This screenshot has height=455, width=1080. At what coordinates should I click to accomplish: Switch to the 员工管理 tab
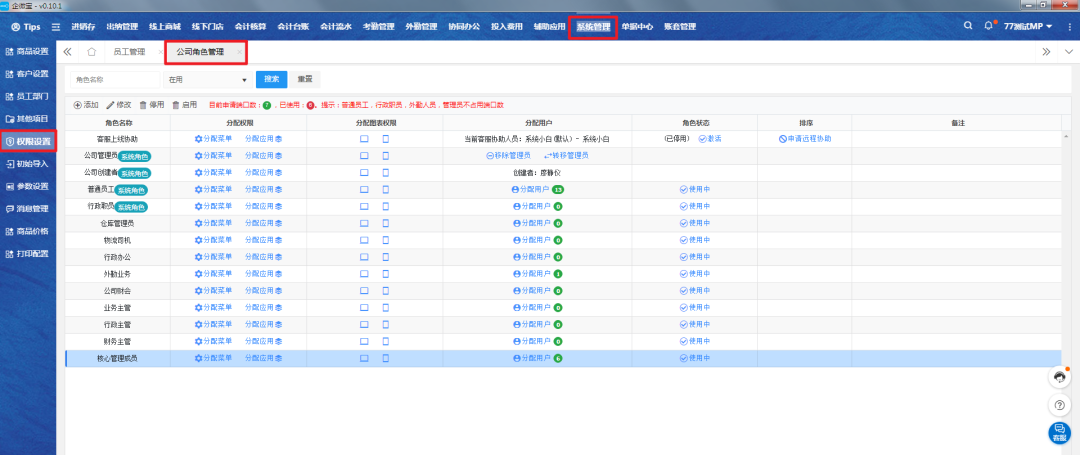click(129, 51)
